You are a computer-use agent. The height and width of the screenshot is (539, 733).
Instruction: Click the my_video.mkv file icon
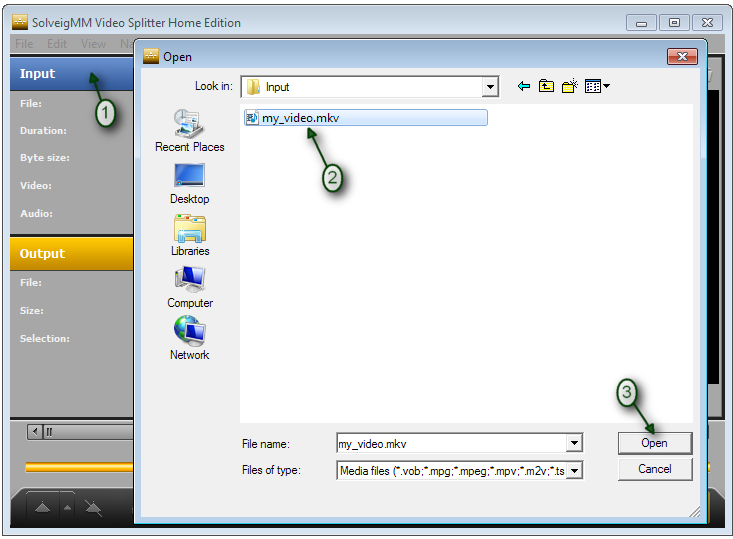click(252, 117)
